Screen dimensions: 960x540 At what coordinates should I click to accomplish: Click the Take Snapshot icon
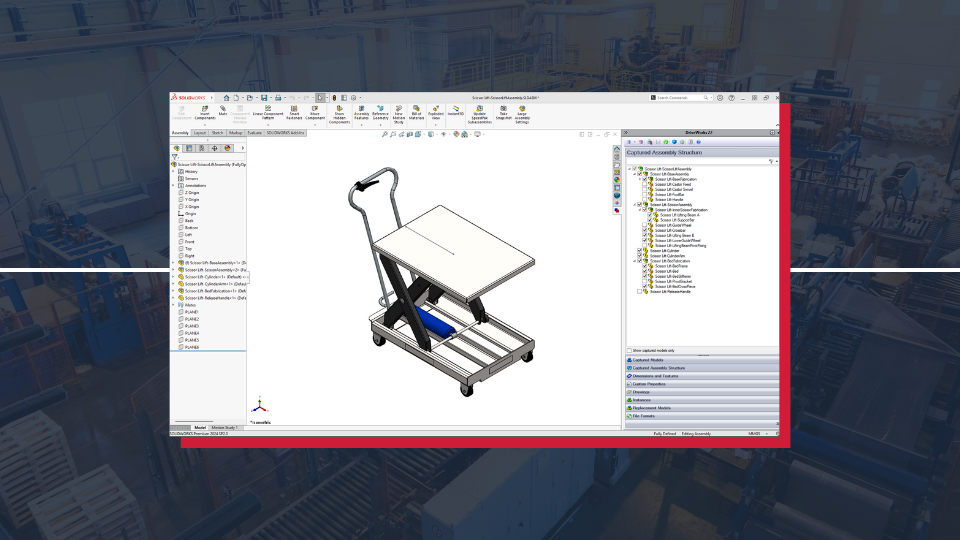503,113
